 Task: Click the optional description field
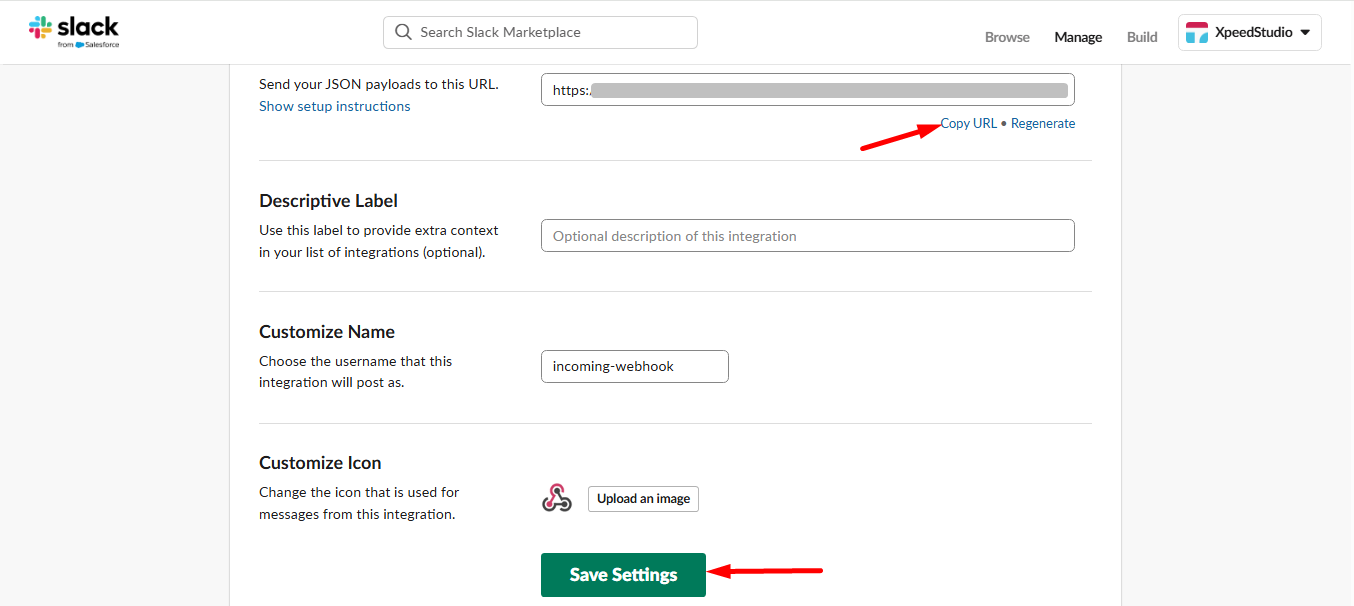(x=807, y=235)
